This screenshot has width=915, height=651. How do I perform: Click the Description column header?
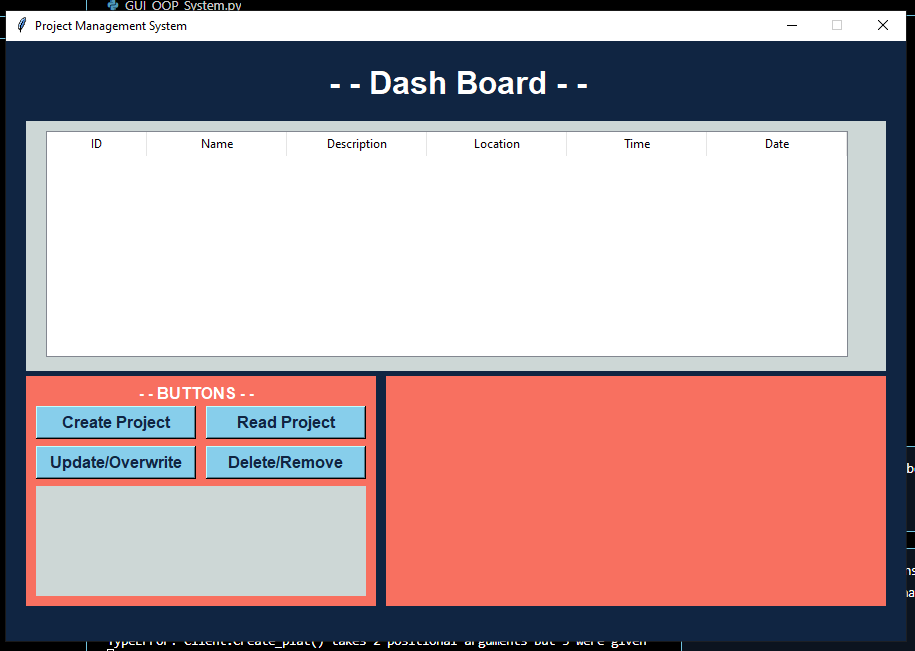(357, 144)
